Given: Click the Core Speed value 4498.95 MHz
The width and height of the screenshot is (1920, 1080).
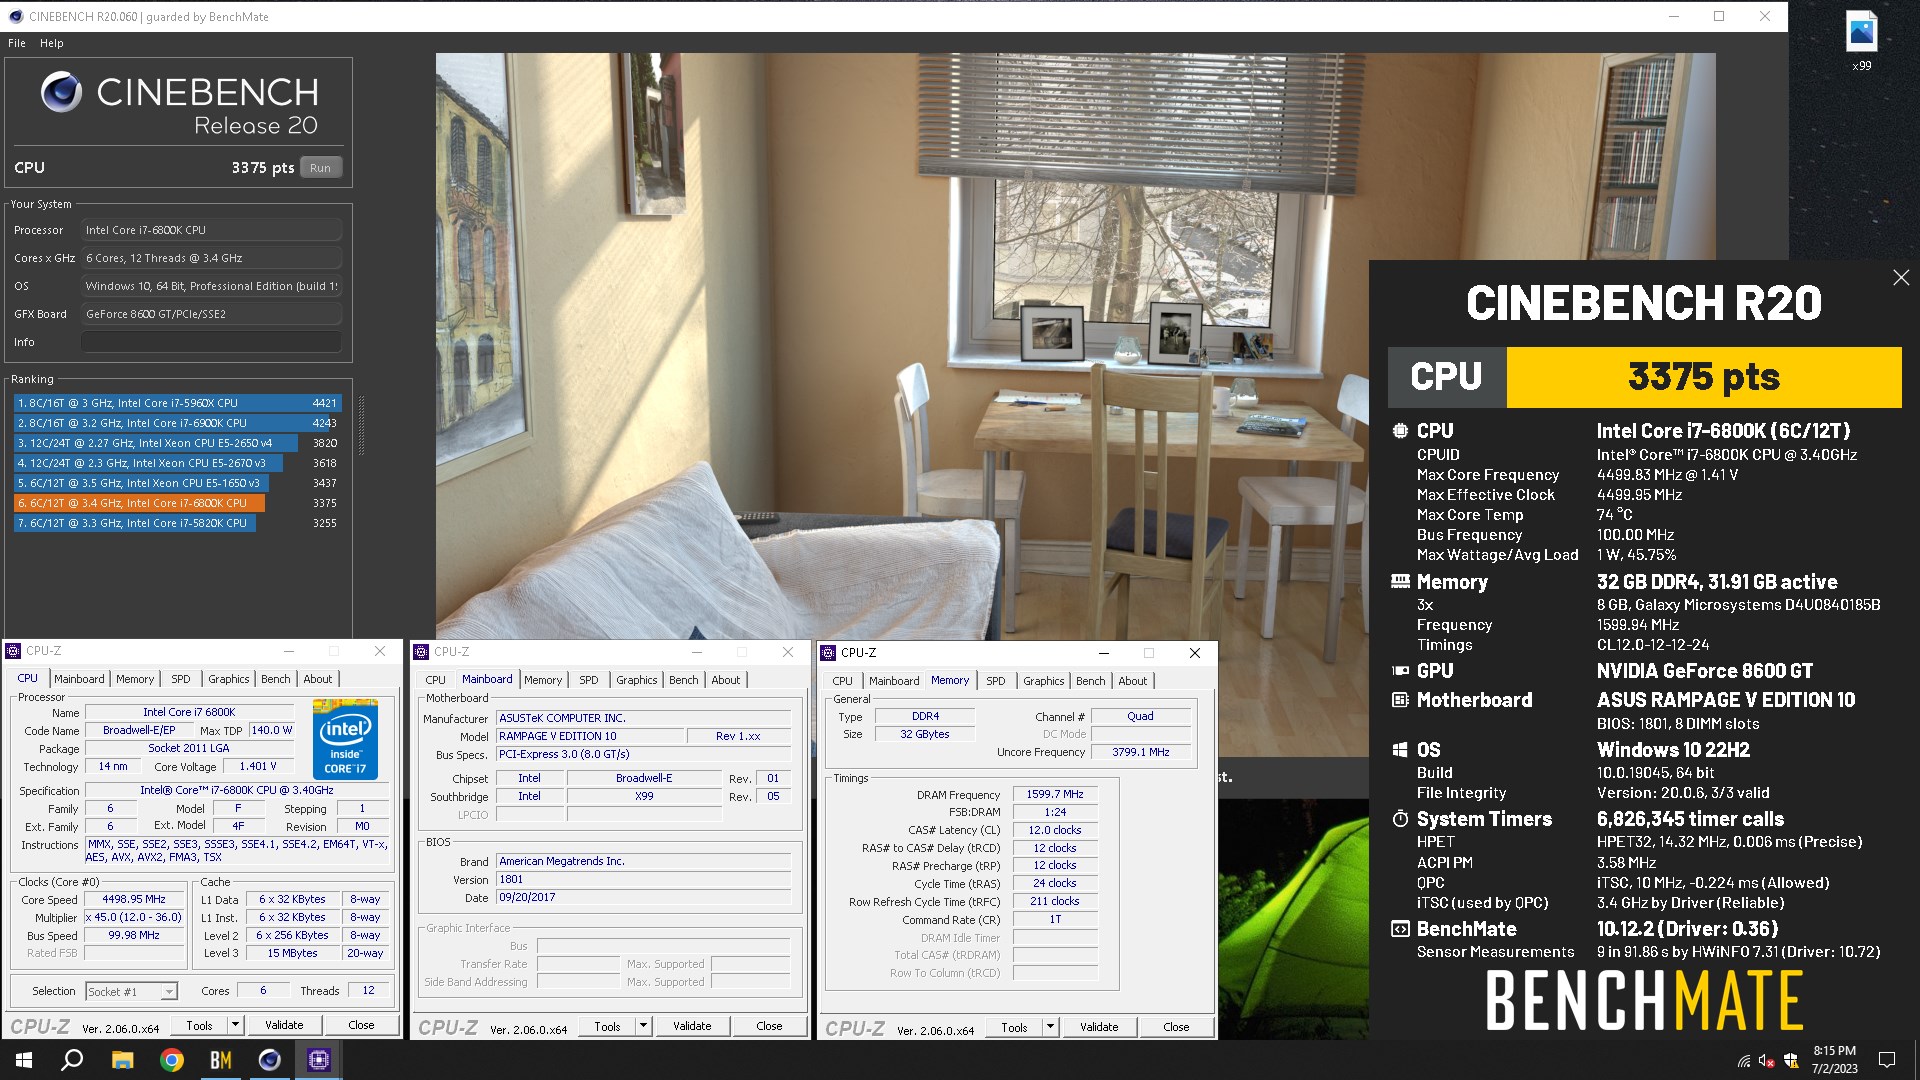Looking at the screenshot, I should click(x=134, y=899).
